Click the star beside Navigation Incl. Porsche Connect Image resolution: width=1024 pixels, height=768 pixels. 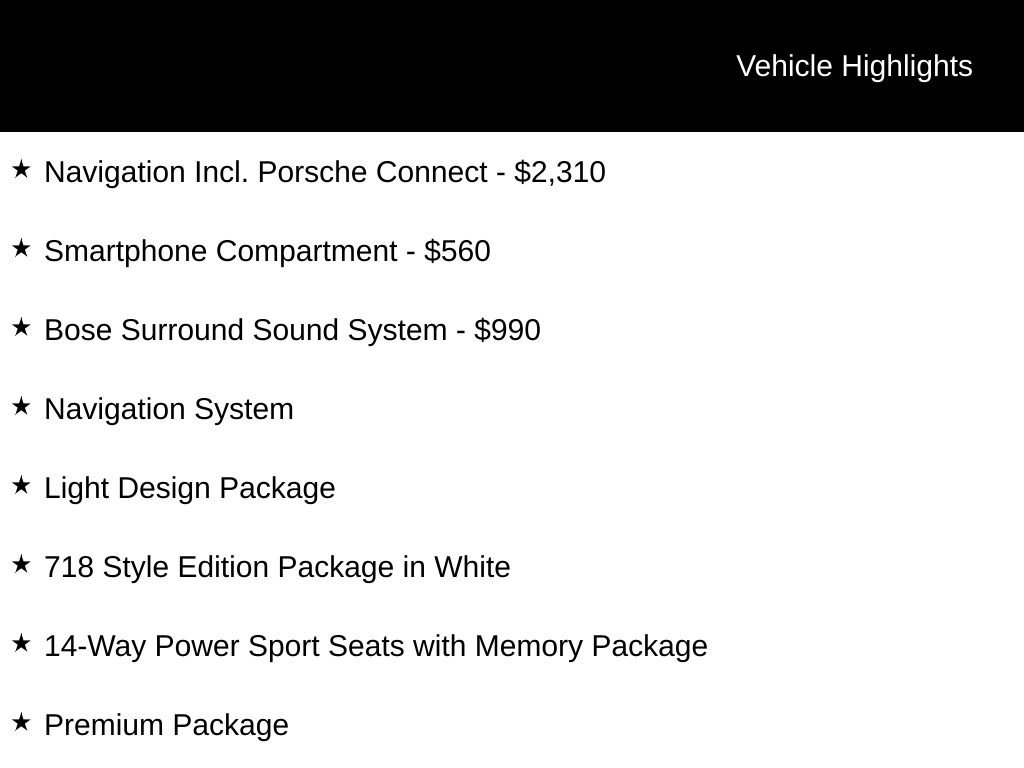pyautogui.click(x=22, y=170)
